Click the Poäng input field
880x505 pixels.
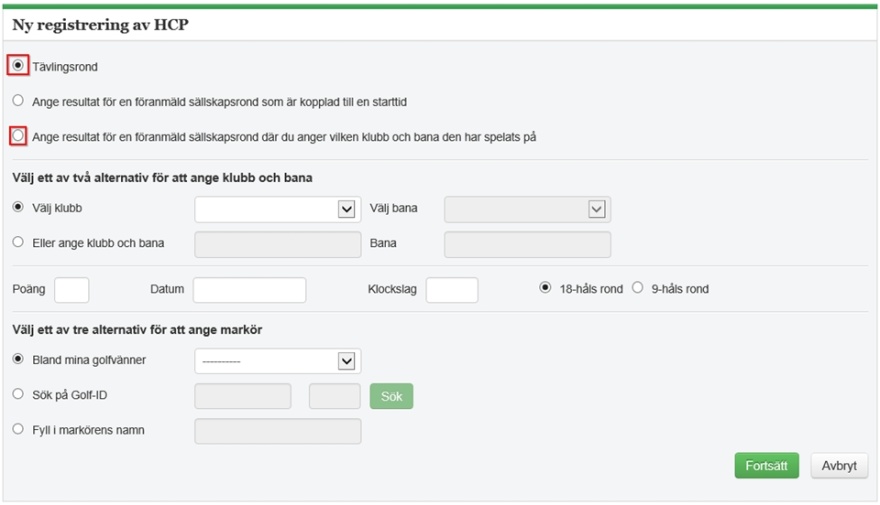pyautogui.click(x=72, y=290)
